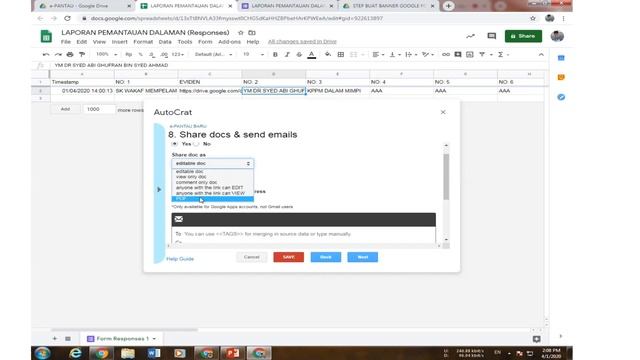Click the red SAVE button
The width and height of the screenshot is (640, 360).
coord(289,257)
